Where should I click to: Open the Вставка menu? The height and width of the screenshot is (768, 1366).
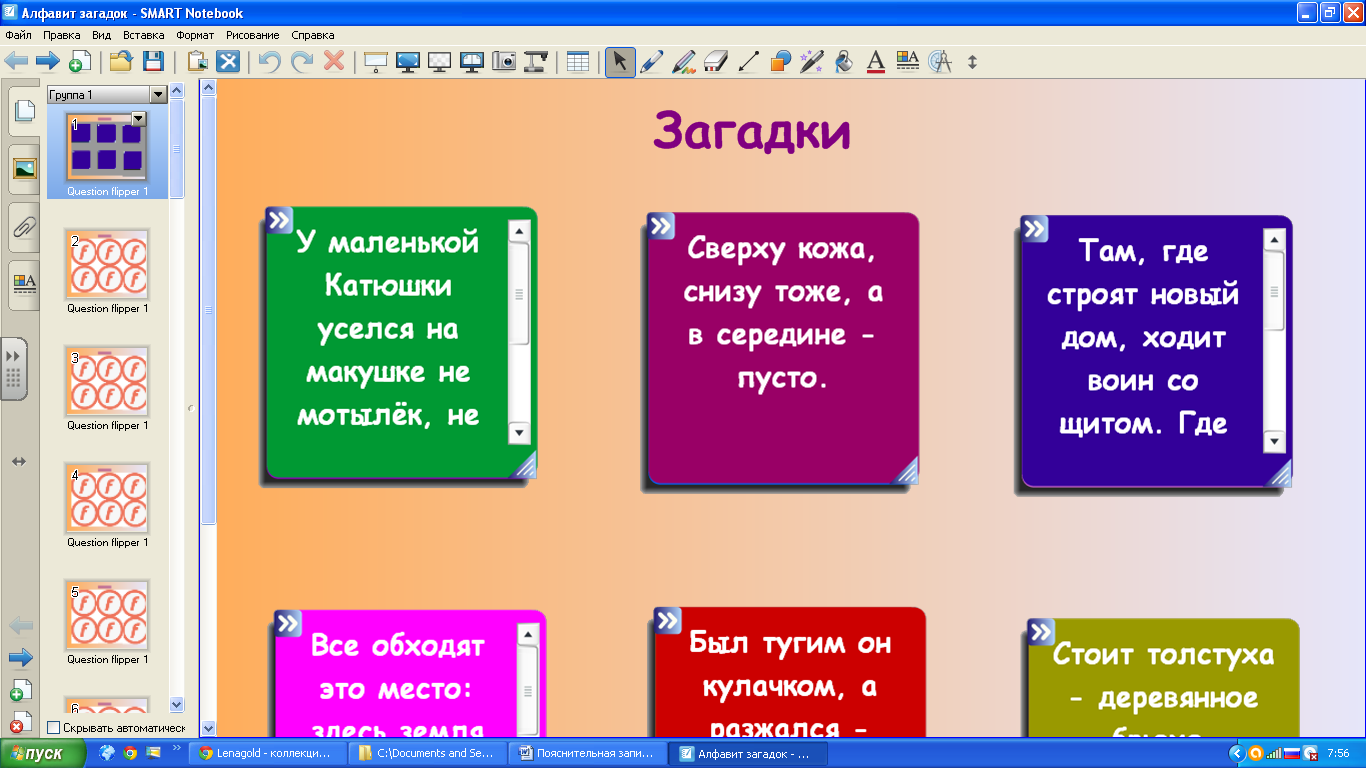click(x=144, y=34)
